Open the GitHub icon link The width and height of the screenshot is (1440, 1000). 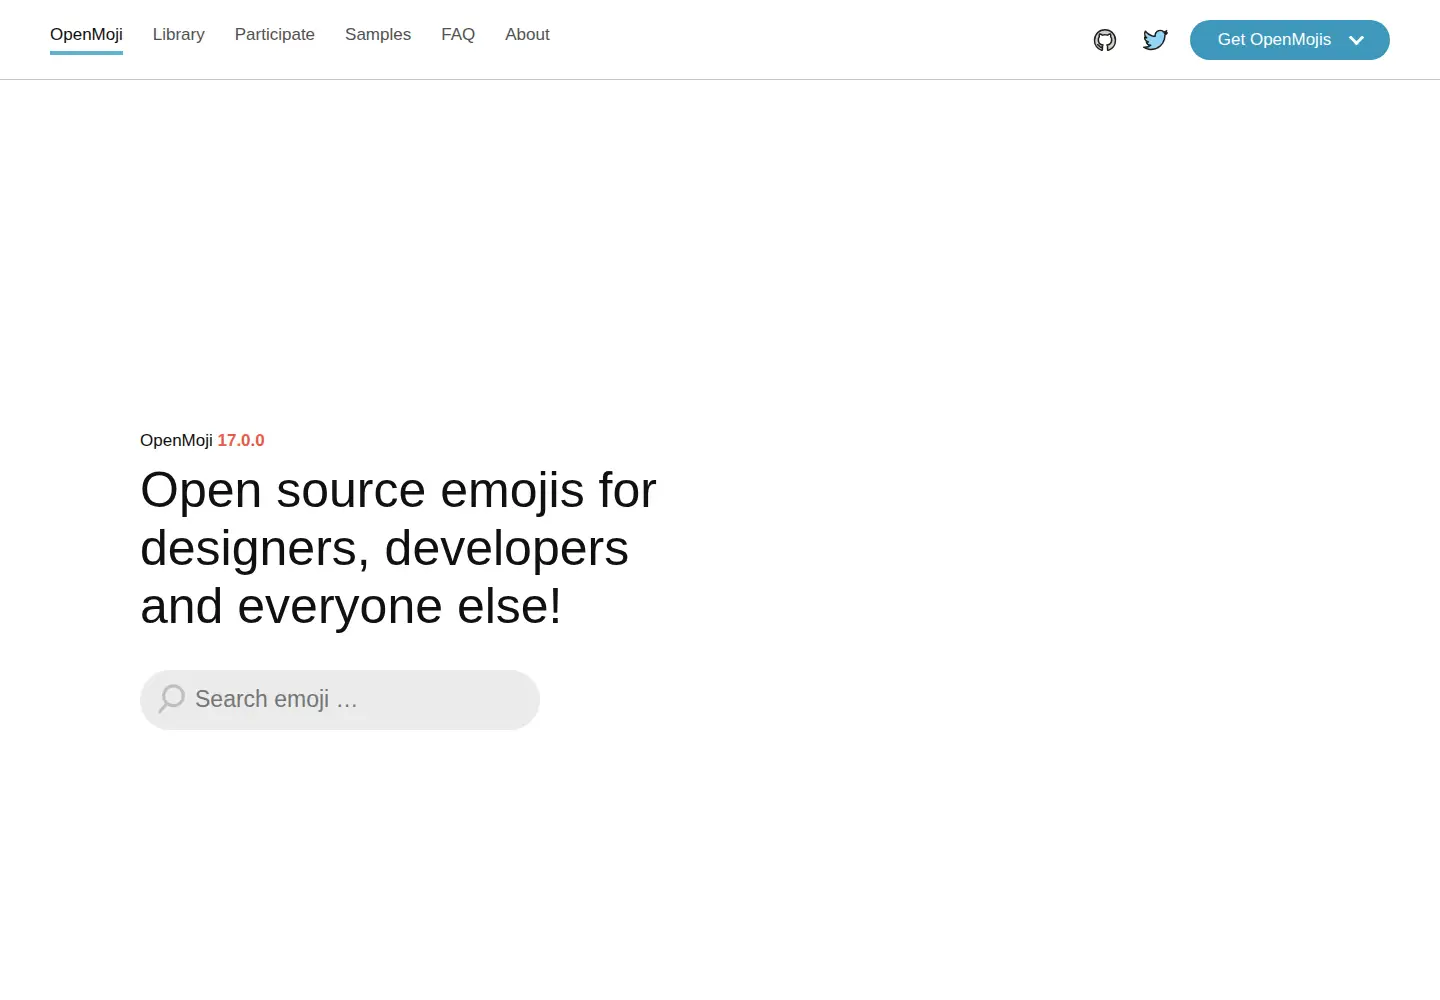pos(1105,40)
